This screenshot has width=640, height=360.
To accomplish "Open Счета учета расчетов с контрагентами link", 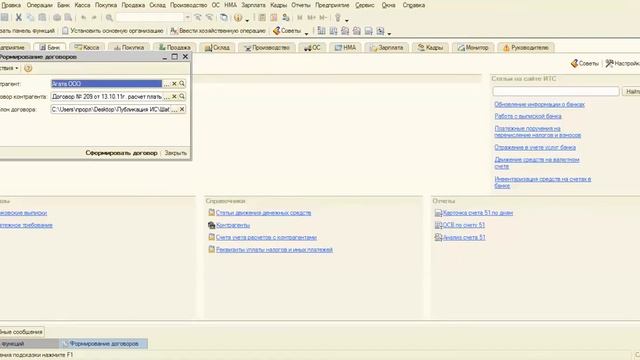I will point(266,237).
